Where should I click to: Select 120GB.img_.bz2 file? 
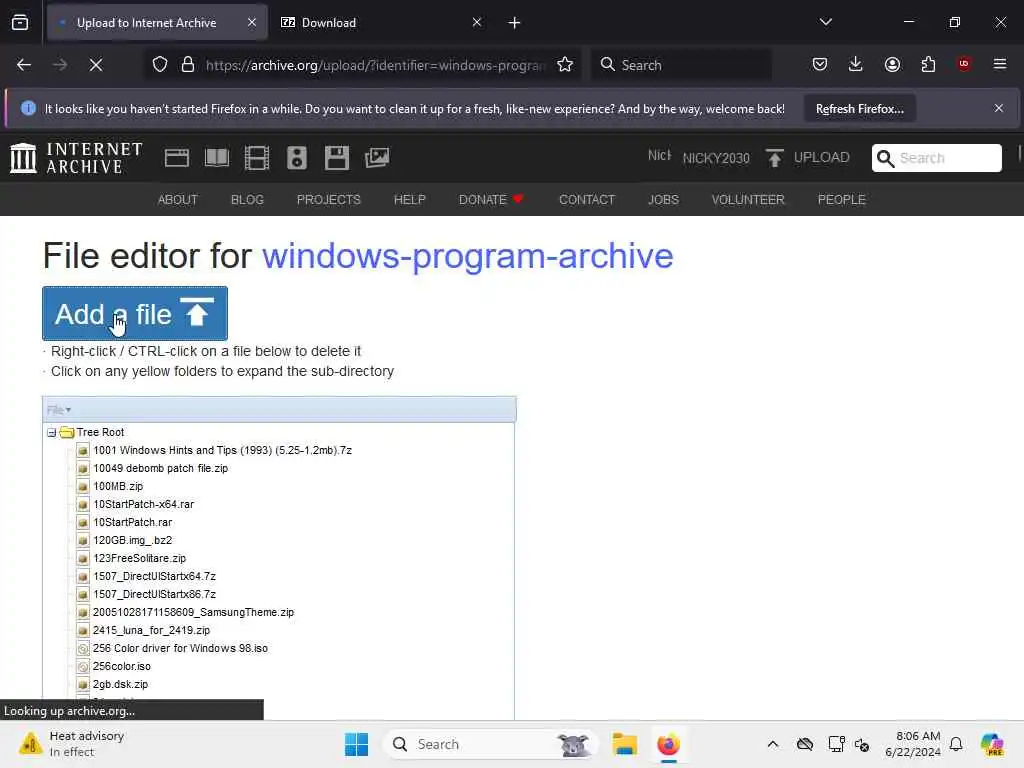click(133, 540)
